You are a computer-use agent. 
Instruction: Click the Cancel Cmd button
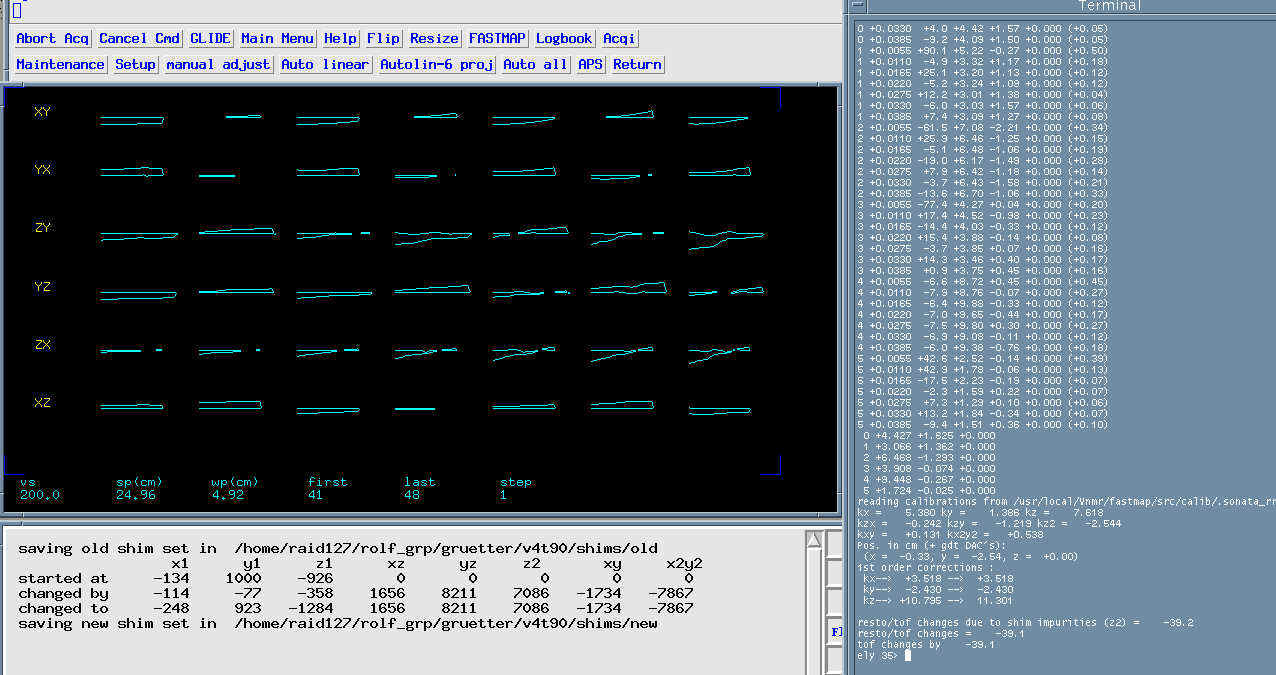[139, 38]
